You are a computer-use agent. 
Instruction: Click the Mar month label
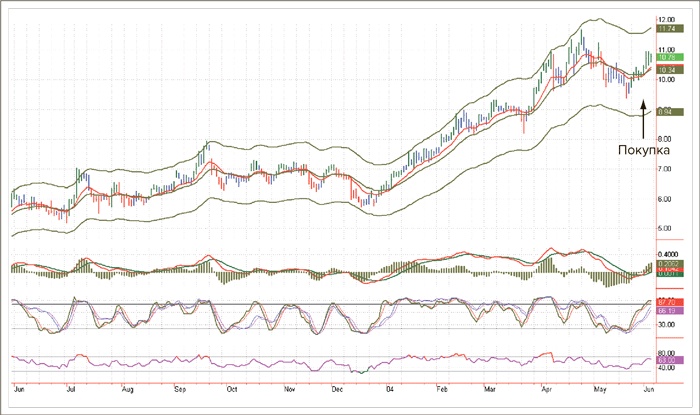[x=492, y=383]
